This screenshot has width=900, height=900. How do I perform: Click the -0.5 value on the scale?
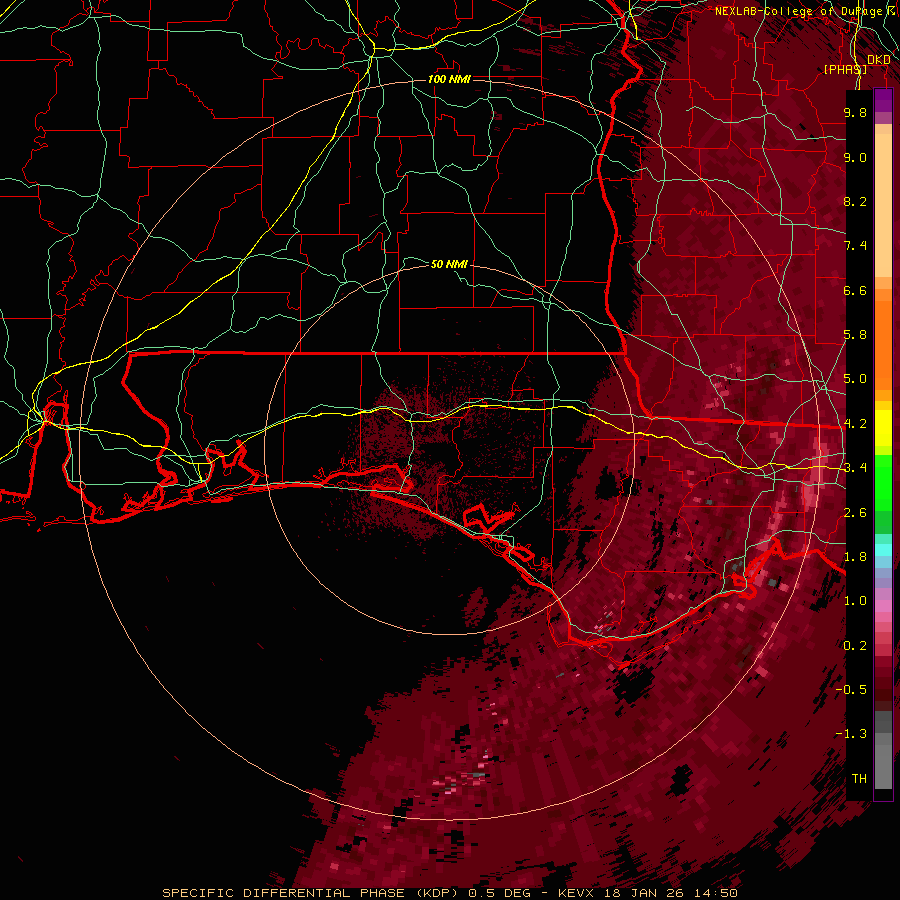pos(852,690)
